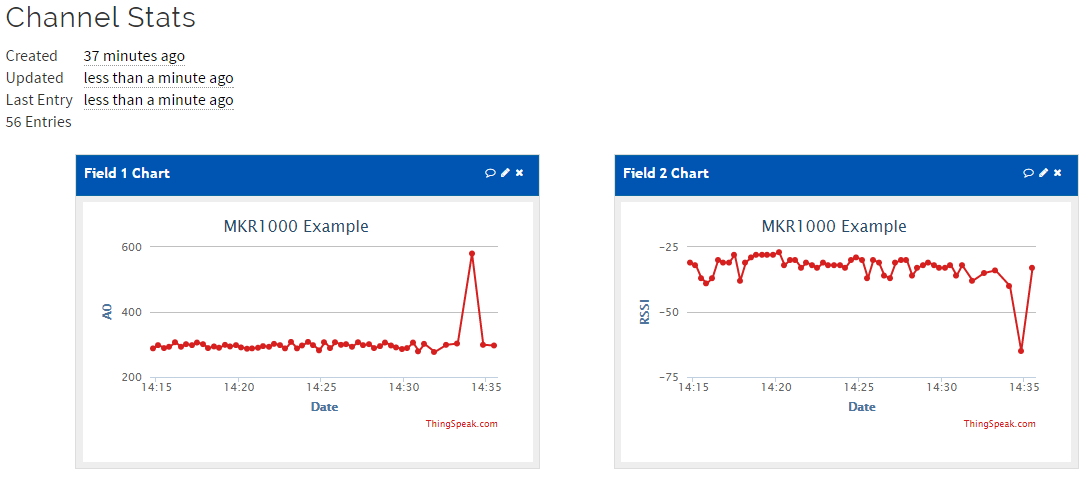Click the A0 spike data point near 600
Screen dimensions: 1088x477
pyautogui.click(x=472, y=254)
